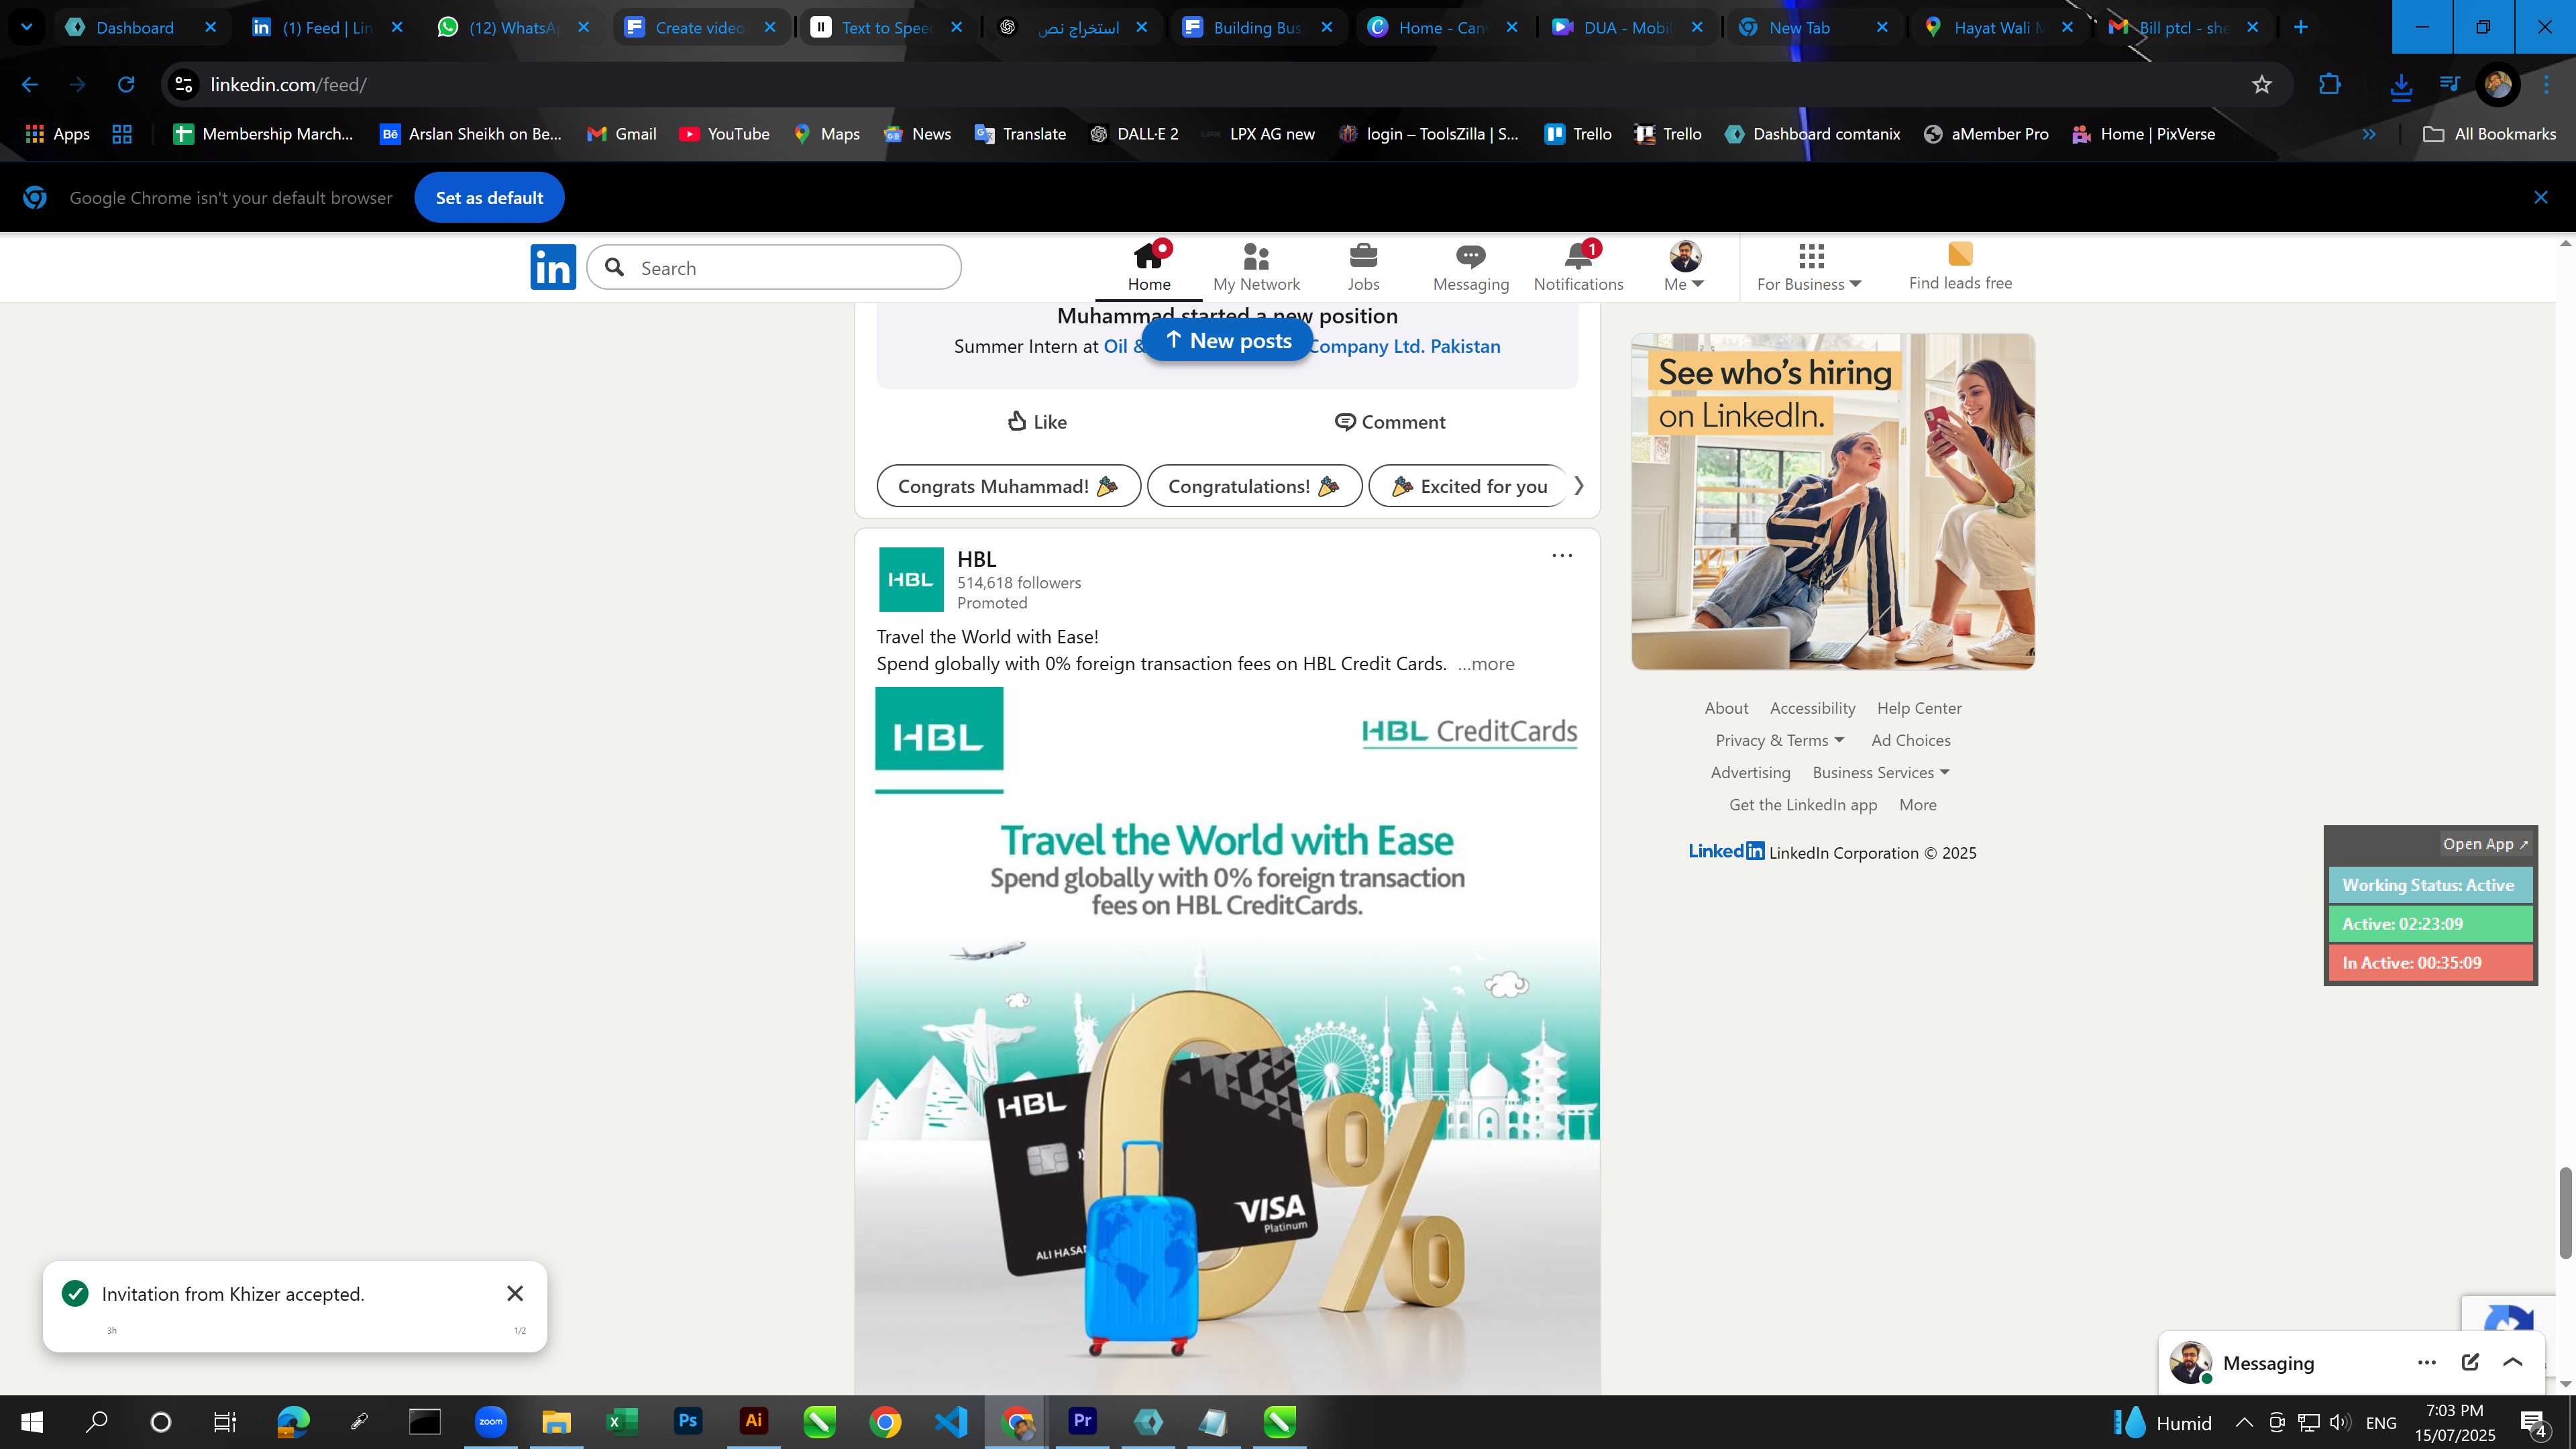
Task: Open the tab search dropdown arrow
Action: [x=27, y=27]
